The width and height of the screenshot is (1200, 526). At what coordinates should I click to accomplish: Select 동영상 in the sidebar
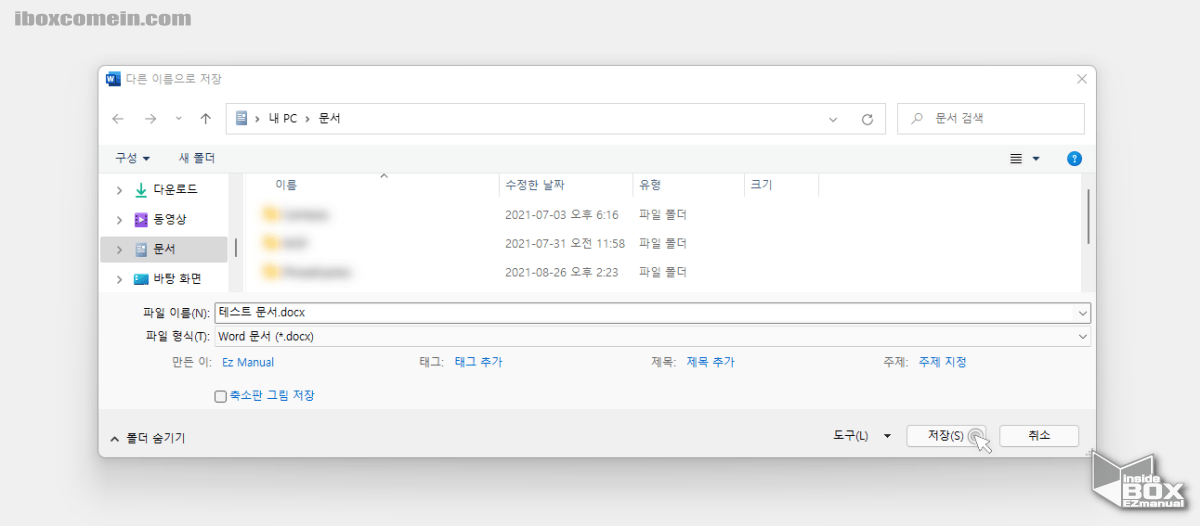pos(169,220)
